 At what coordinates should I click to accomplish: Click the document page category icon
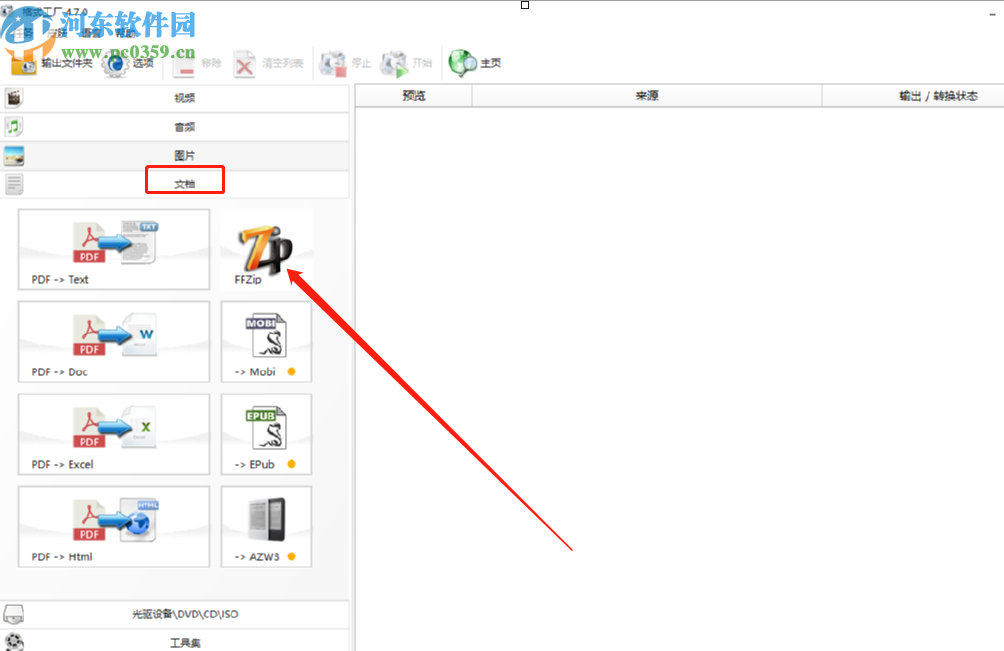click(13, 184)
